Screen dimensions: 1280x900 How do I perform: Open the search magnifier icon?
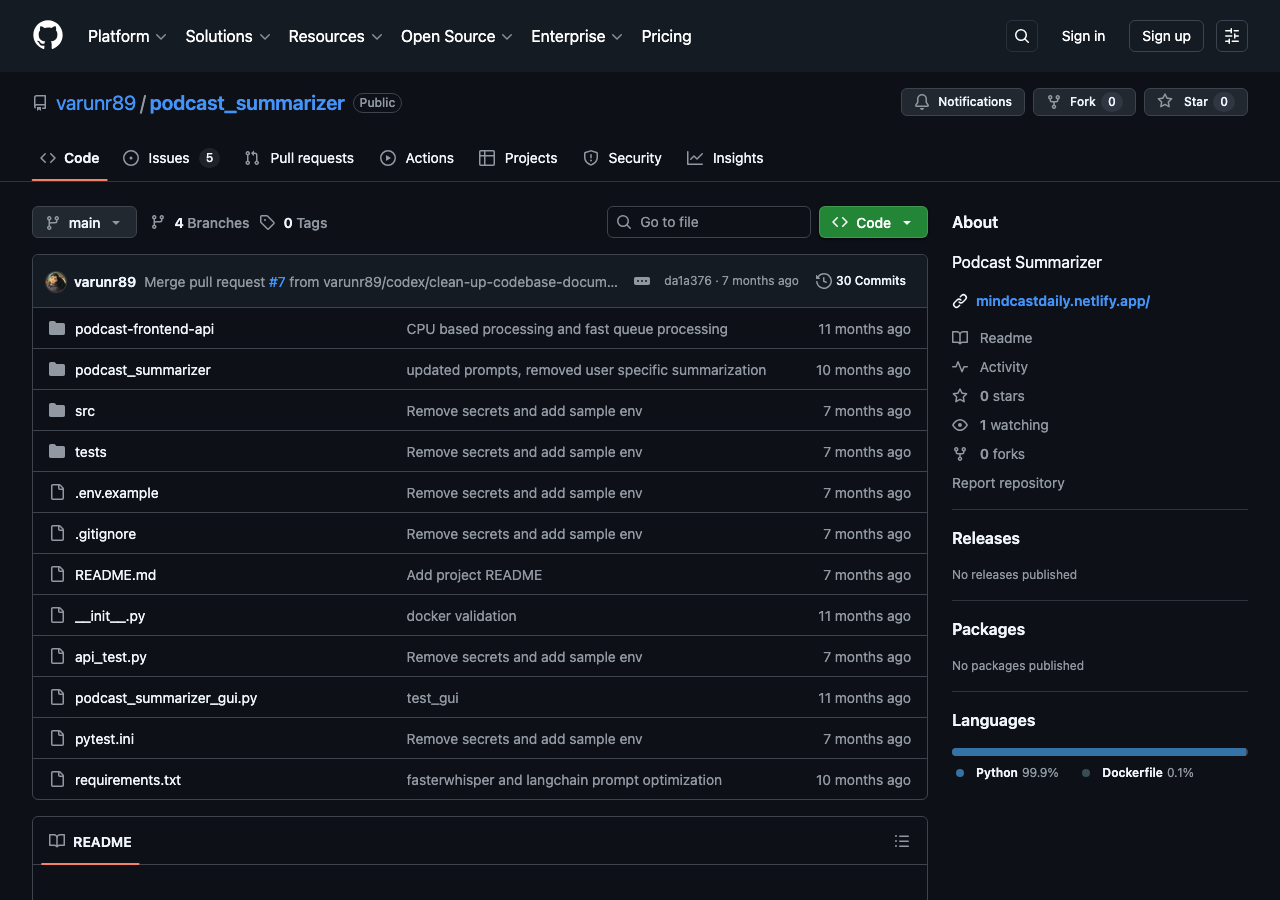click(1021, 36)
